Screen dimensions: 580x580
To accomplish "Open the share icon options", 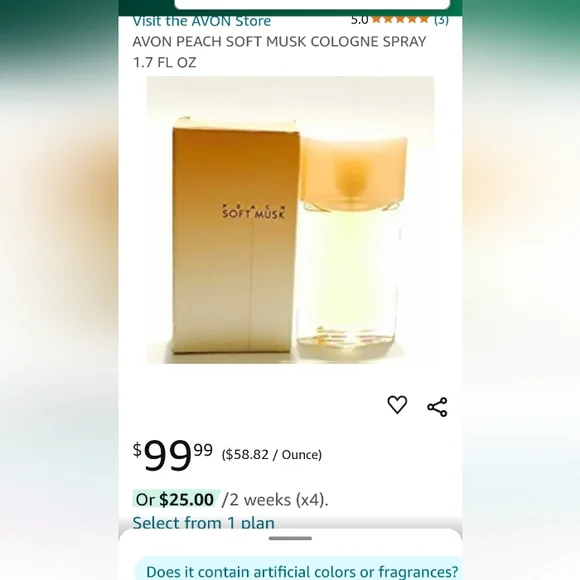I will (437, 407).
